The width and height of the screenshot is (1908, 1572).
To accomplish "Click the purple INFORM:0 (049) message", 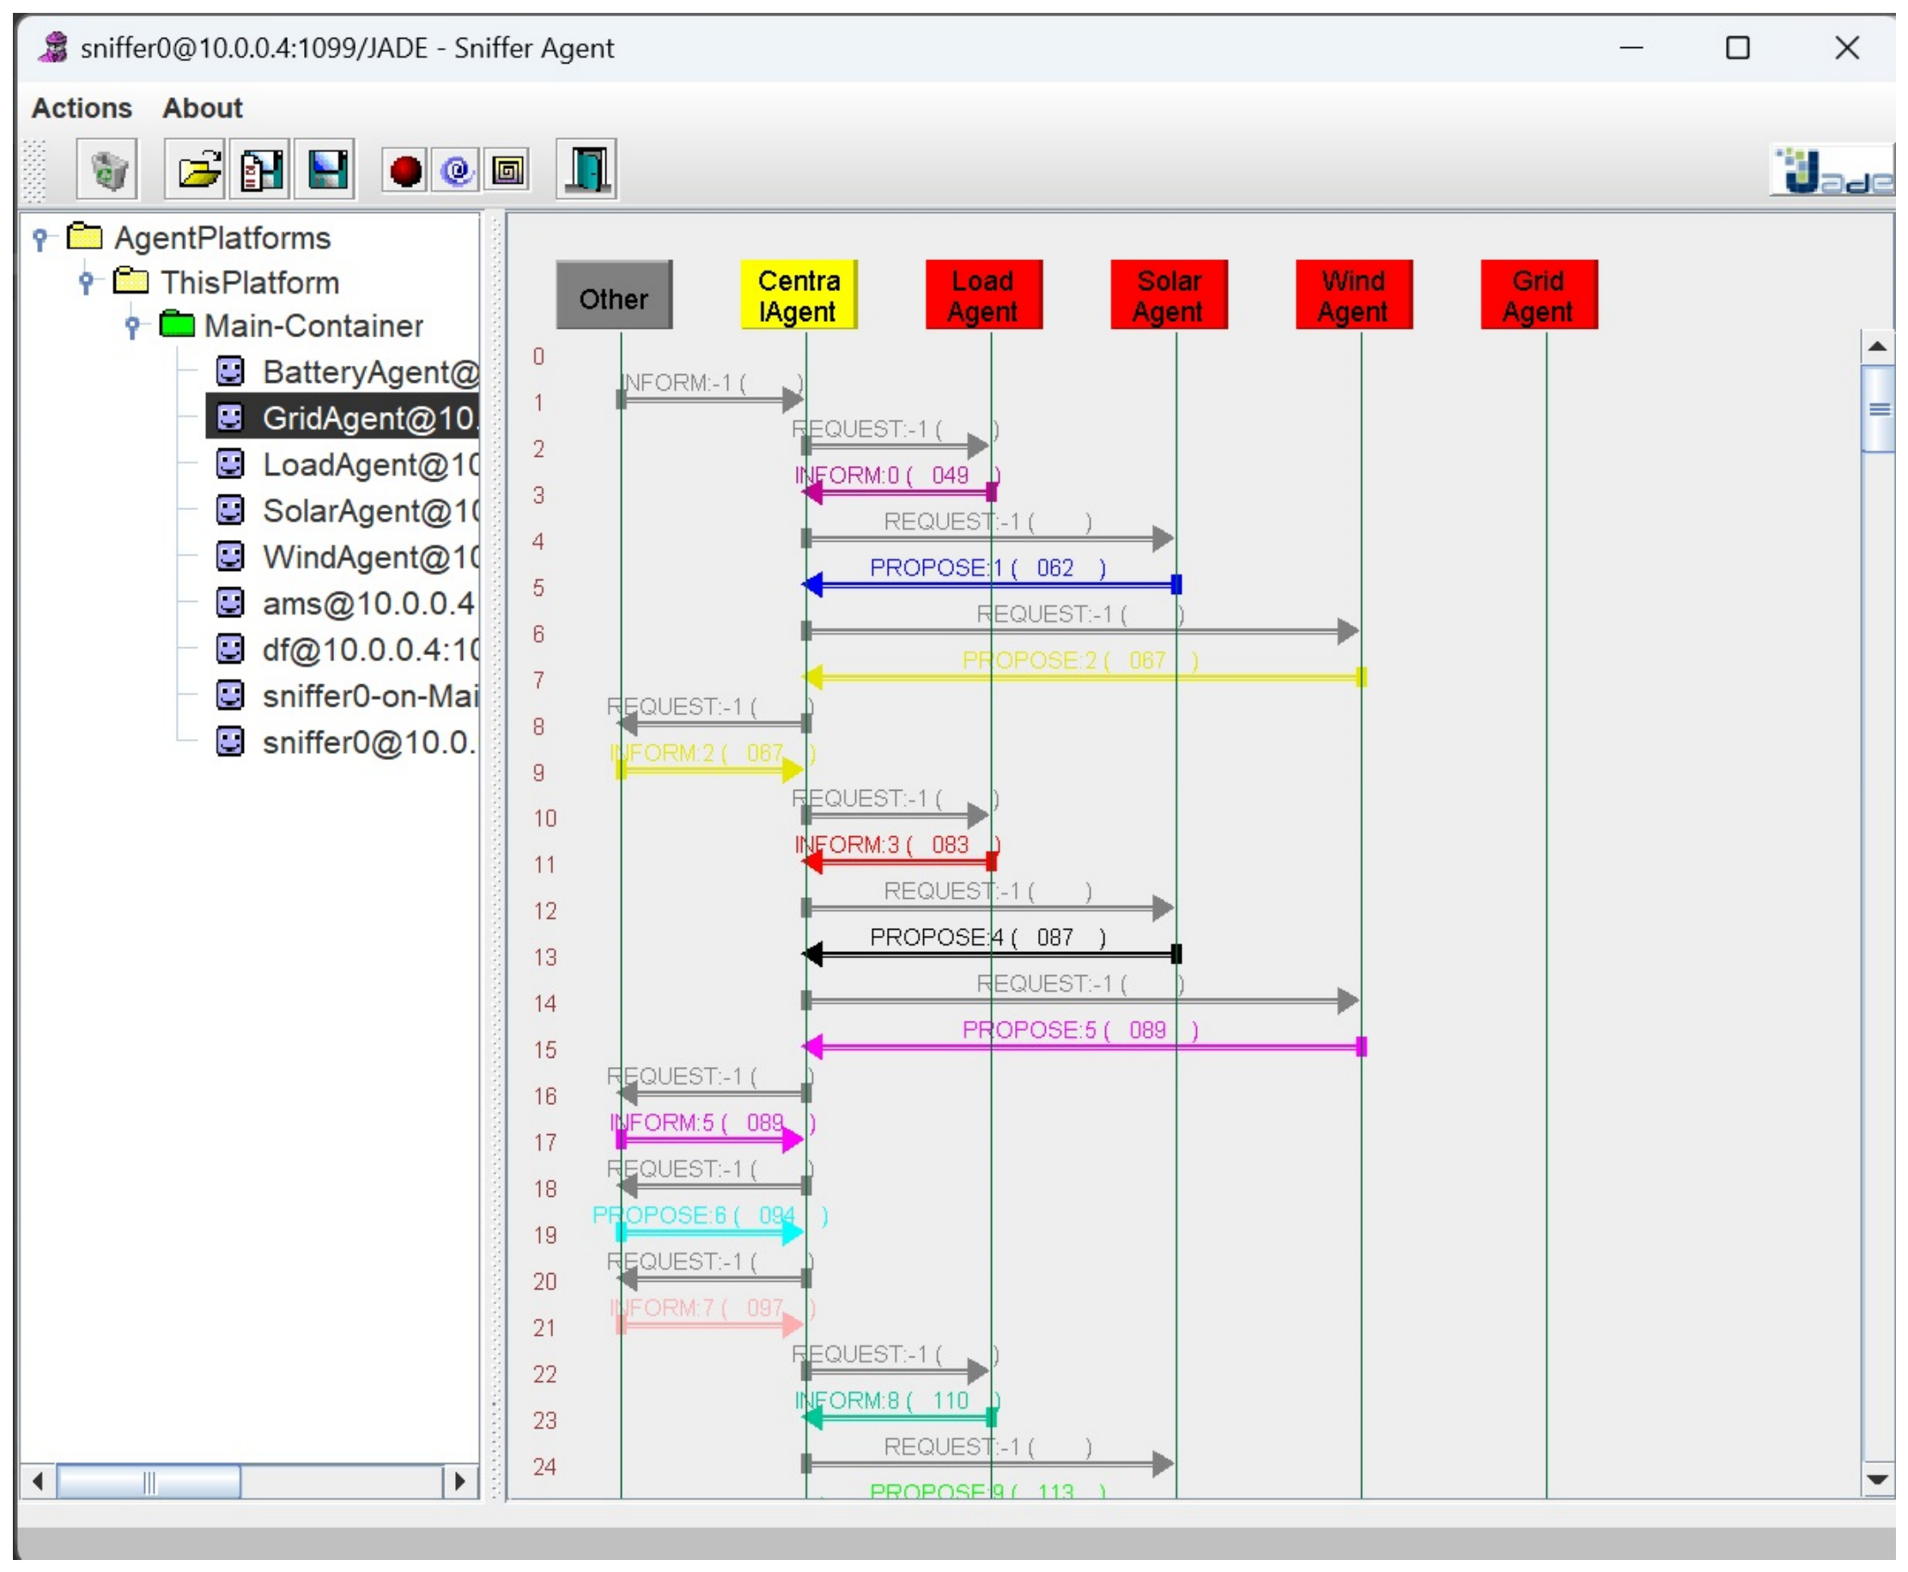I will click(898, 483).
